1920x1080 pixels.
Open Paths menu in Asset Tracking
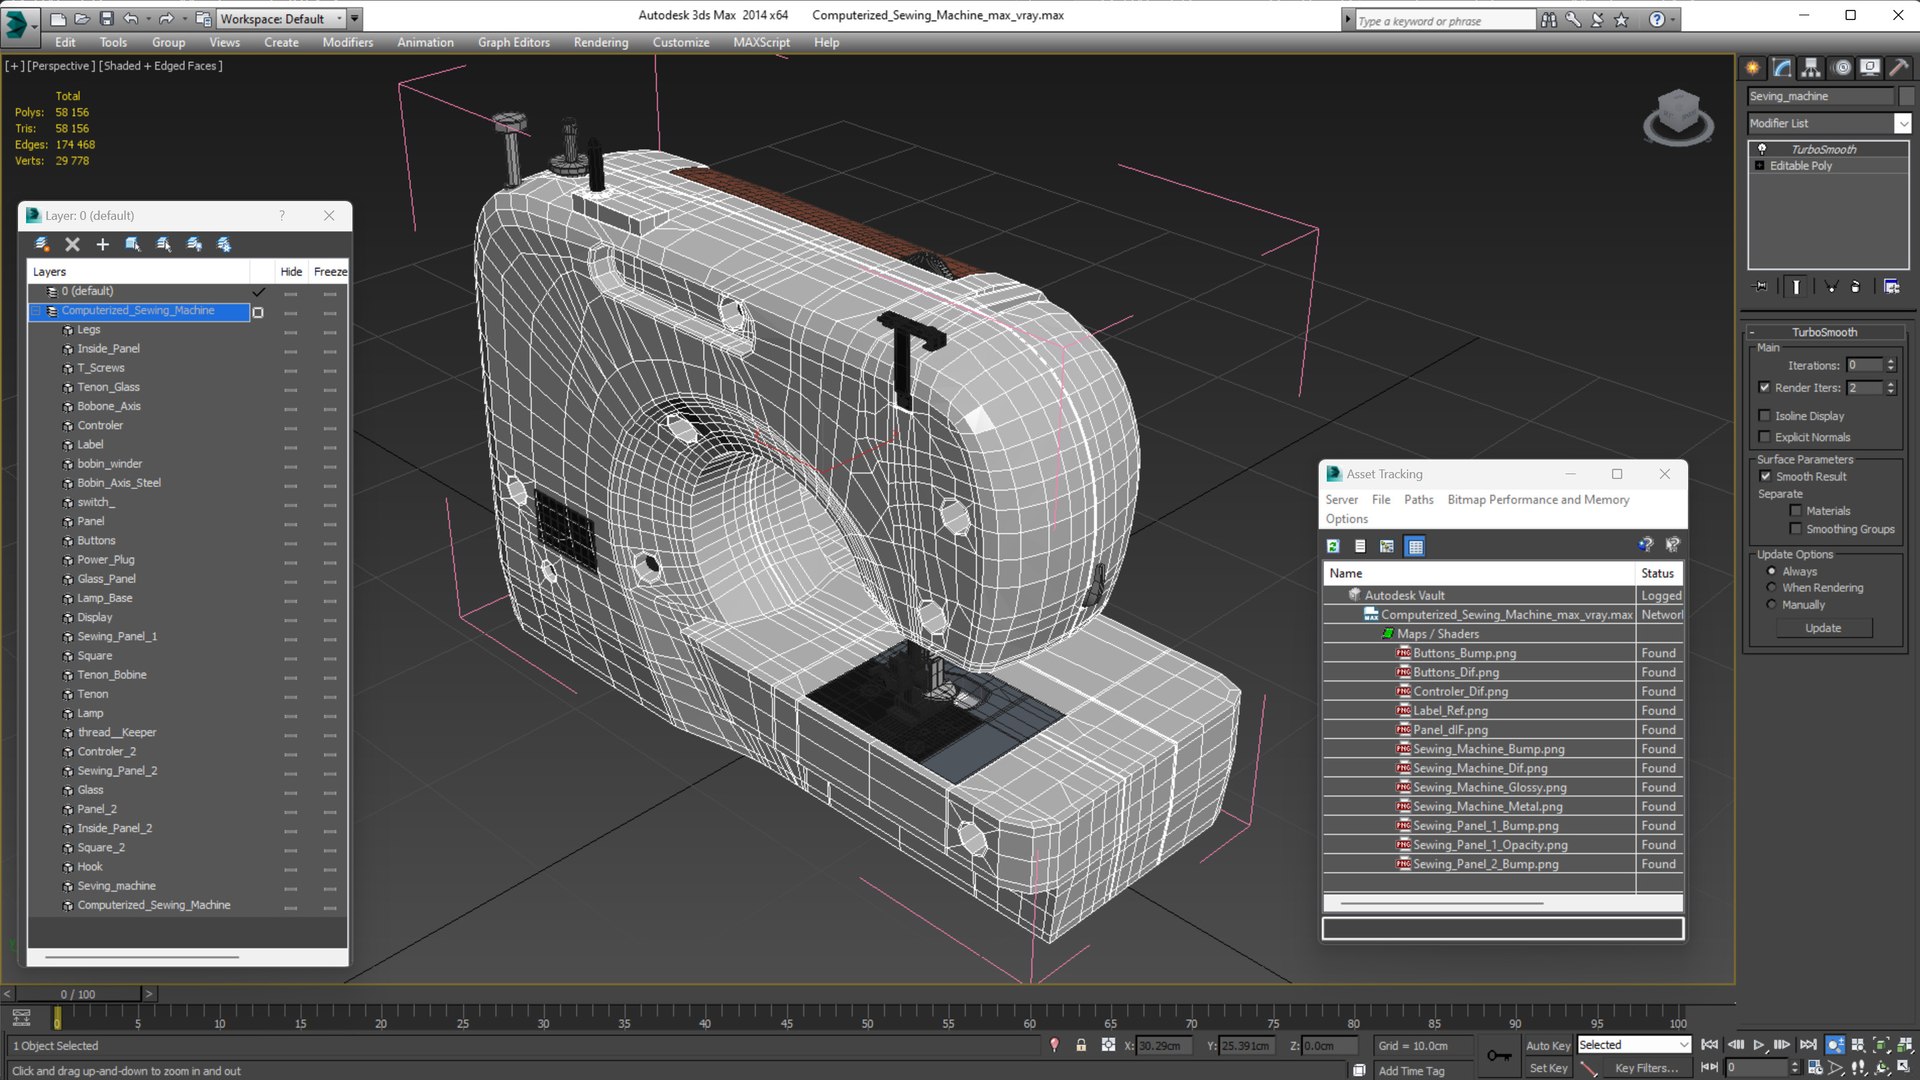1418,500
